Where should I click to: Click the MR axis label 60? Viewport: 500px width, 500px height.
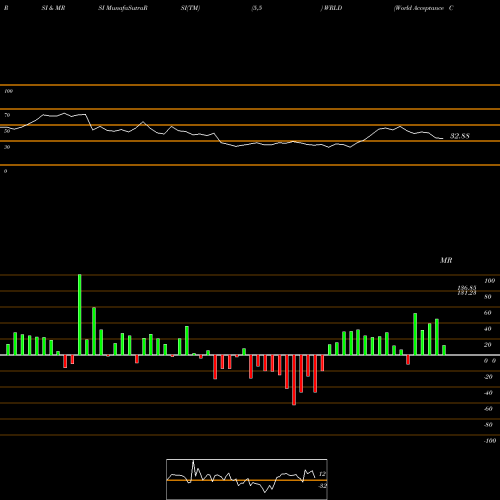click(488, 313)
